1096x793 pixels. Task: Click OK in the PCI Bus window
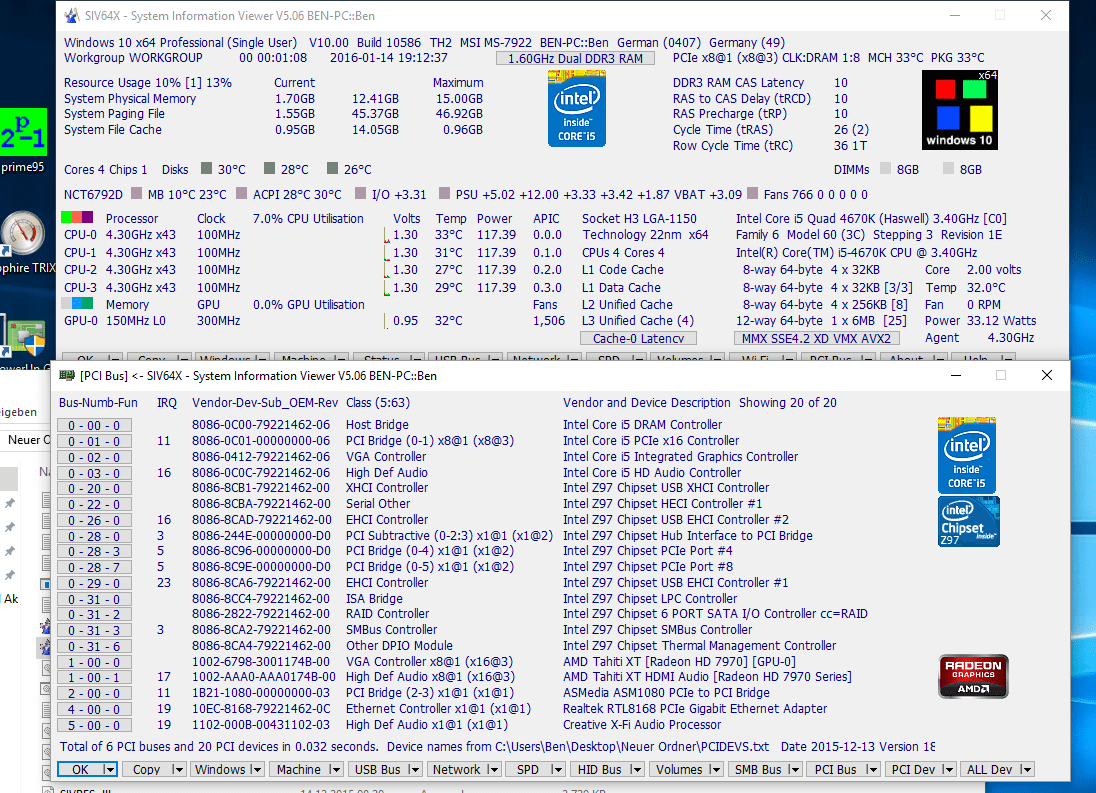80,769
